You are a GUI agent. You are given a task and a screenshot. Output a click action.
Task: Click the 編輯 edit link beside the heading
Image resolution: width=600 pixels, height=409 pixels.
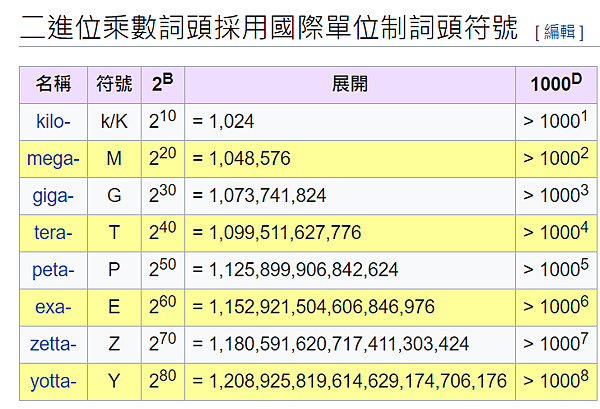tap(559, 31)
